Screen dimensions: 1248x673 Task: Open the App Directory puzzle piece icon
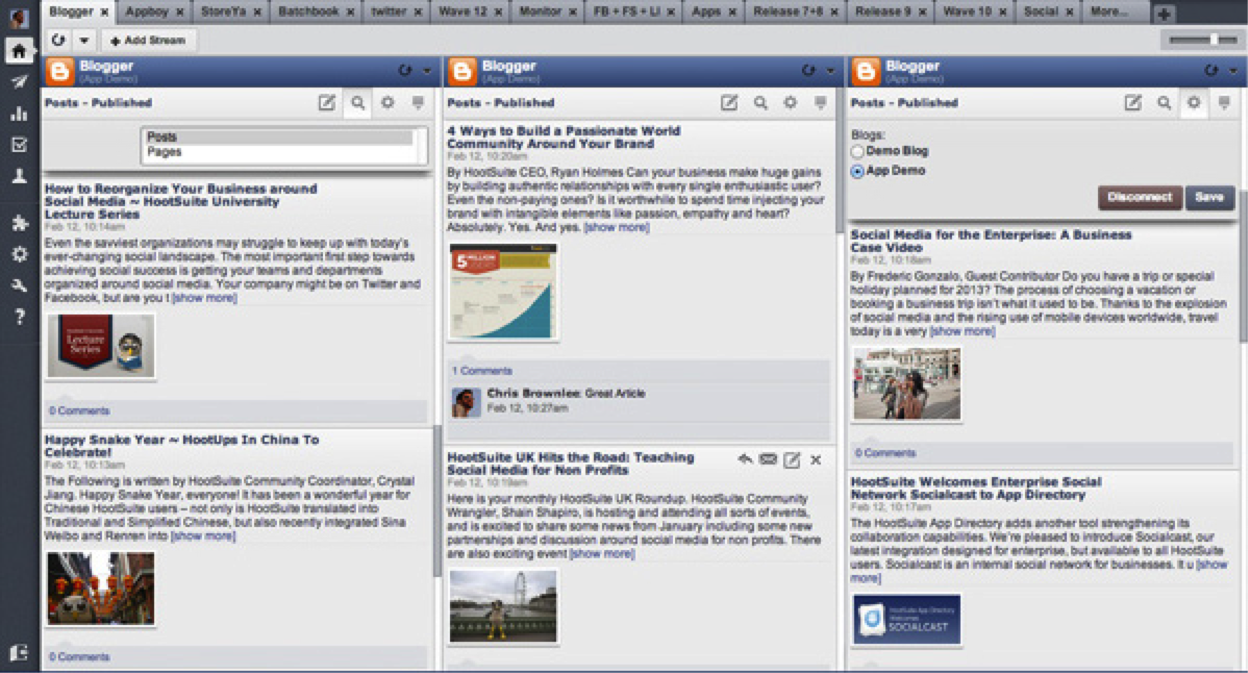coord(18,222)
